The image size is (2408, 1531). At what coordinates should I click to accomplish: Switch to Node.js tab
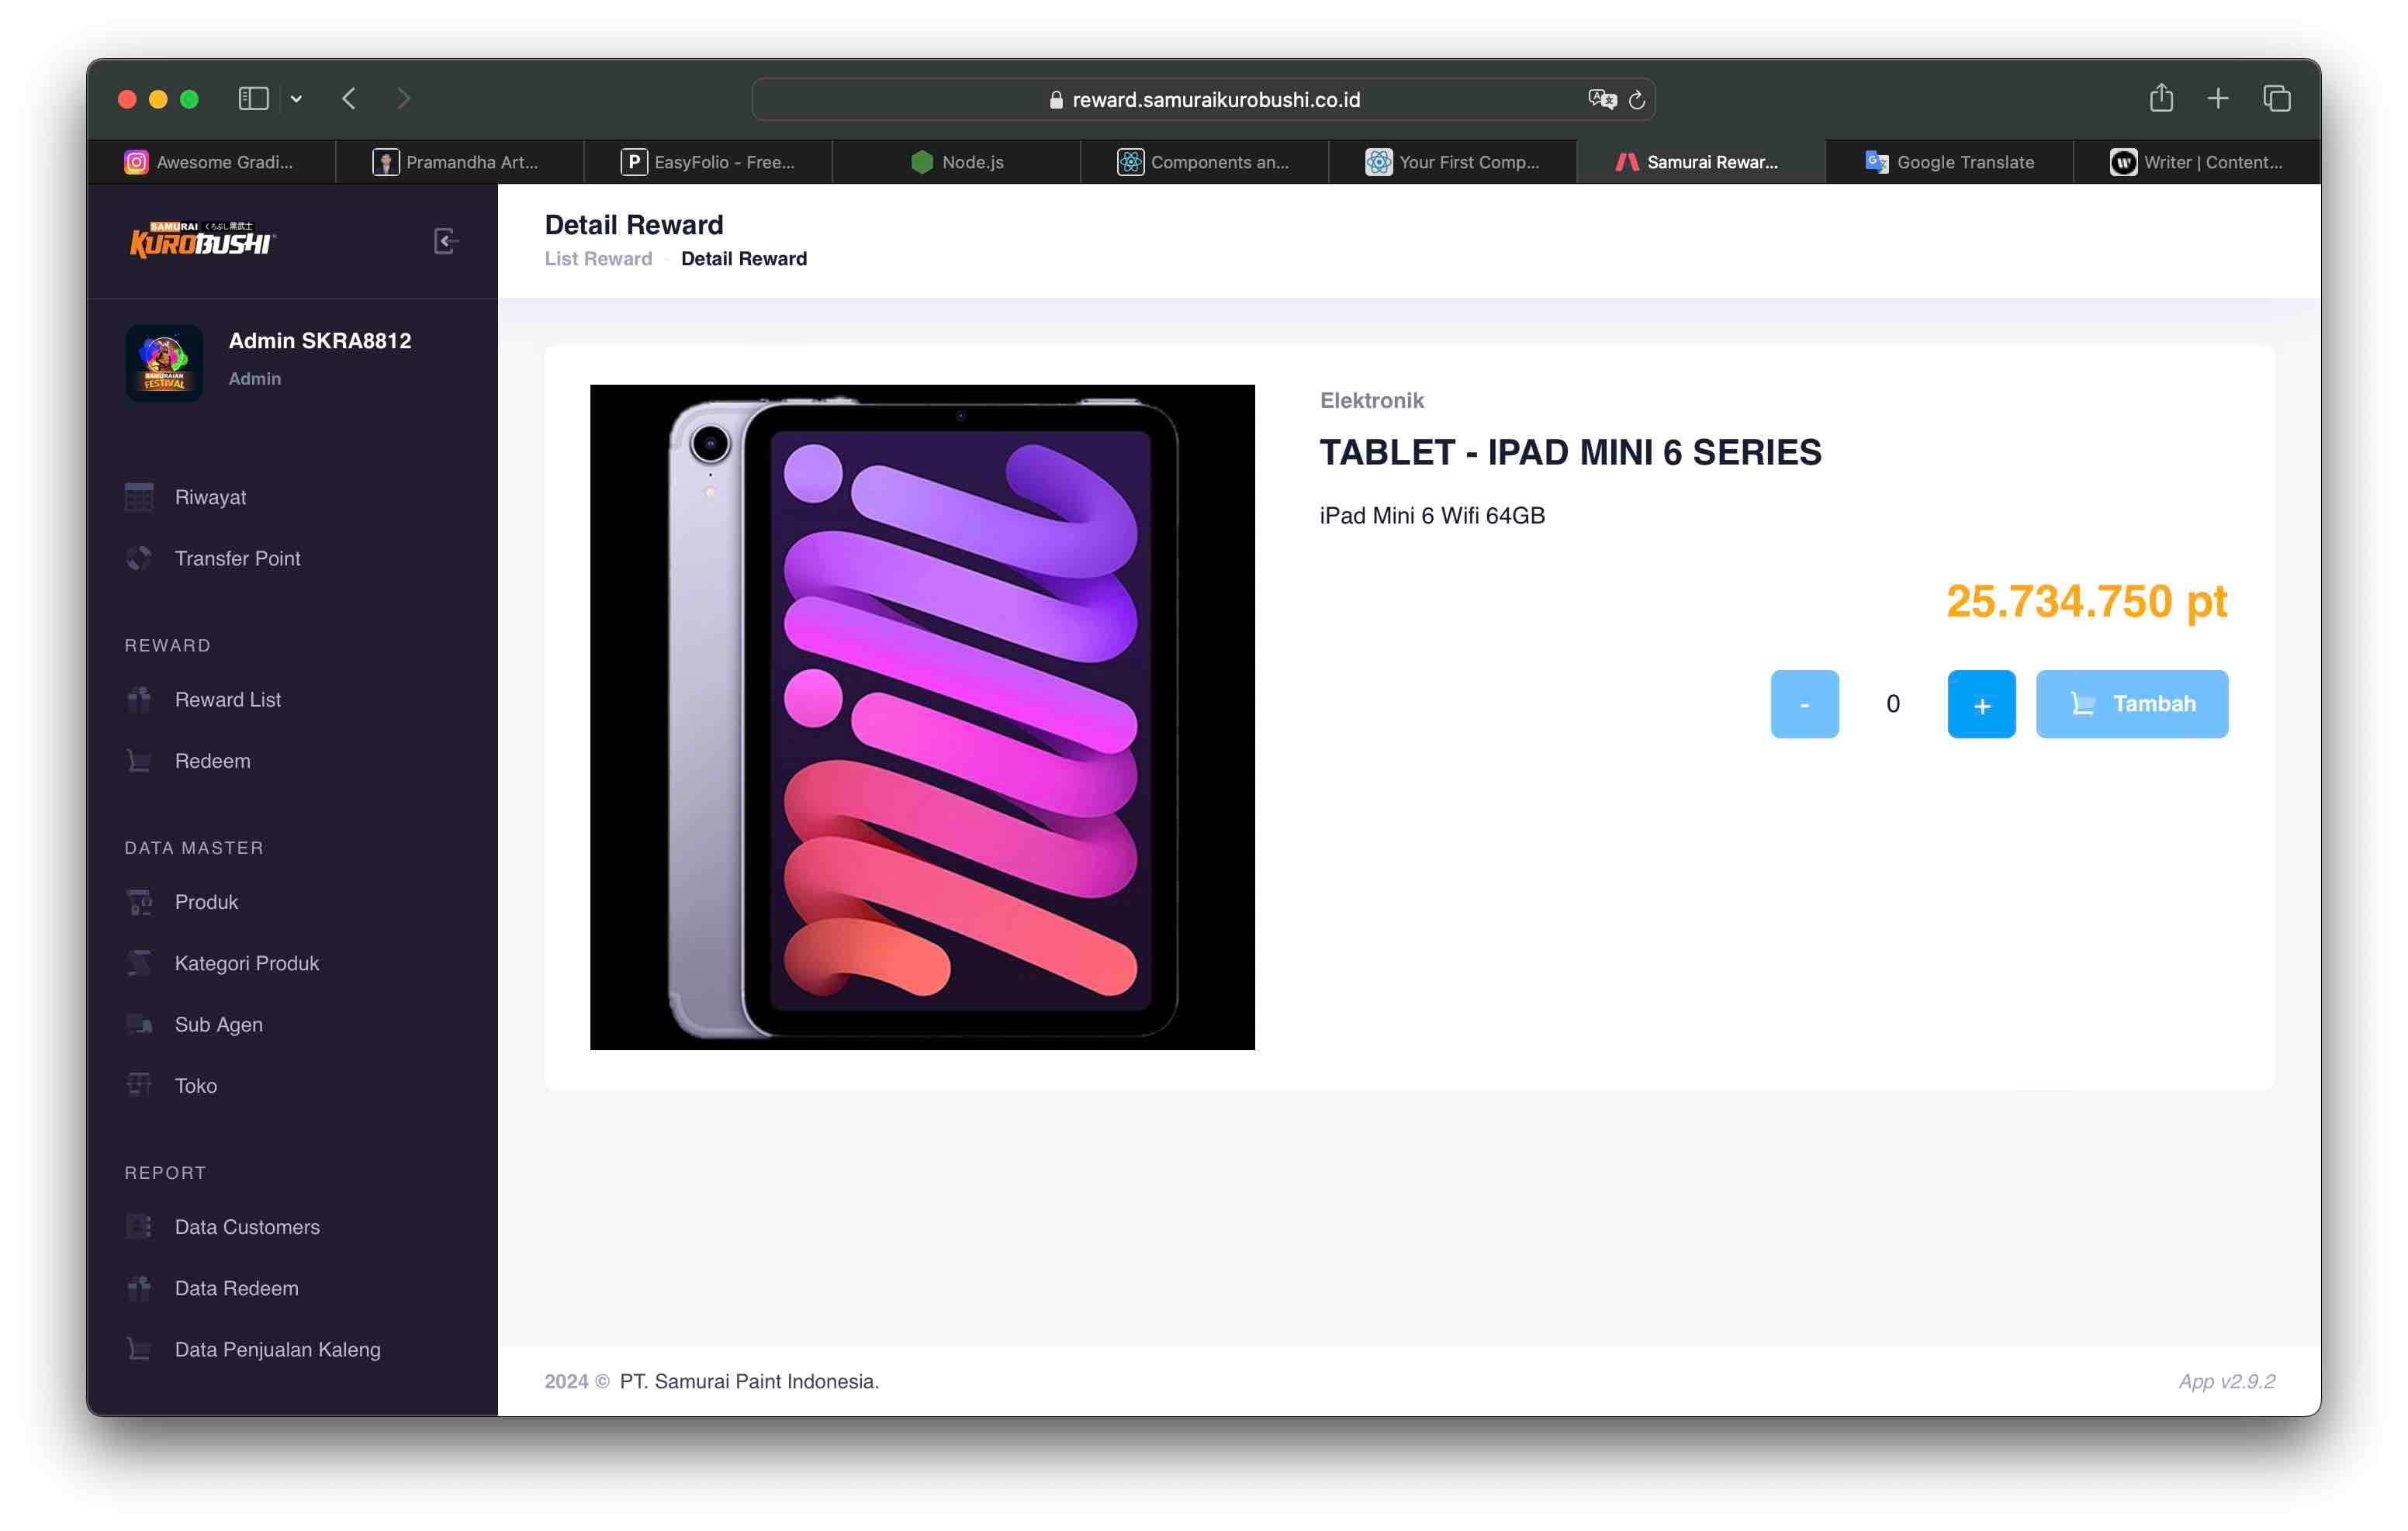[956, 162]
